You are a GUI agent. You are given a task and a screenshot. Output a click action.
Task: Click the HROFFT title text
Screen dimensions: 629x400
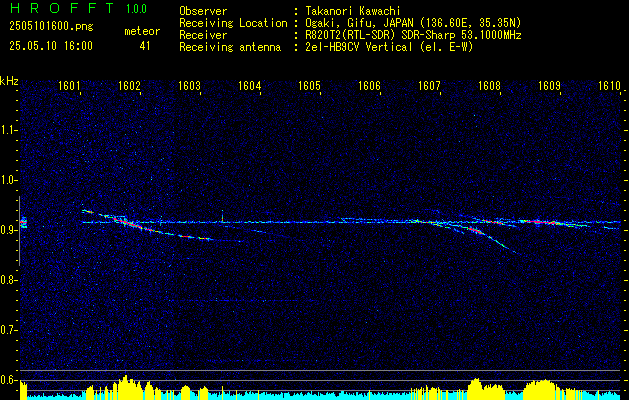pos(62,8)
